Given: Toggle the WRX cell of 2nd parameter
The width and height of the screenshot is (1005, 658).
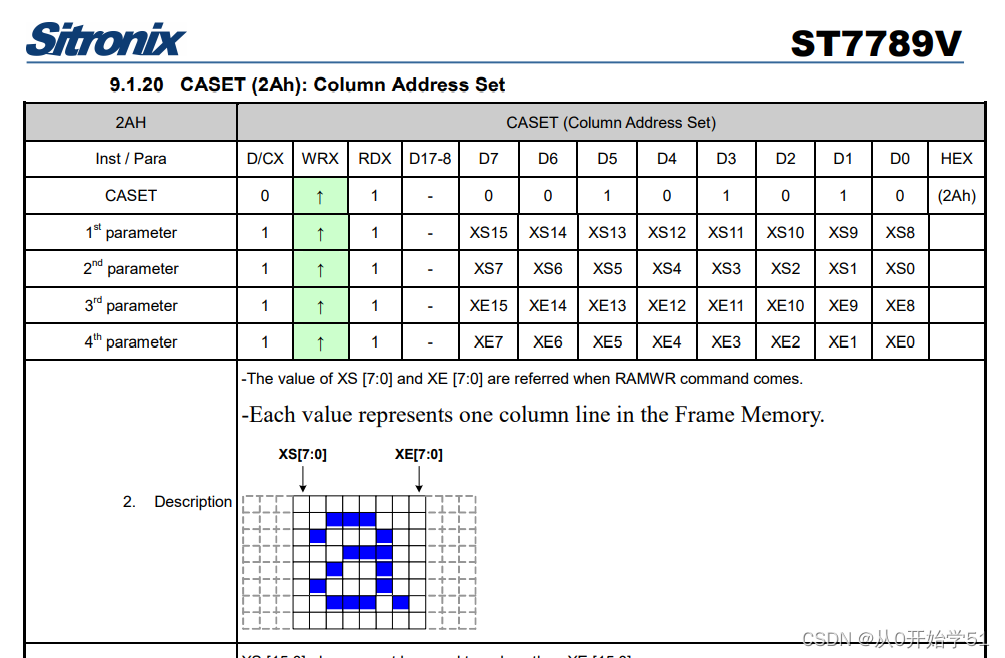Looking at the screenshot, I should [x=320, y=268].
